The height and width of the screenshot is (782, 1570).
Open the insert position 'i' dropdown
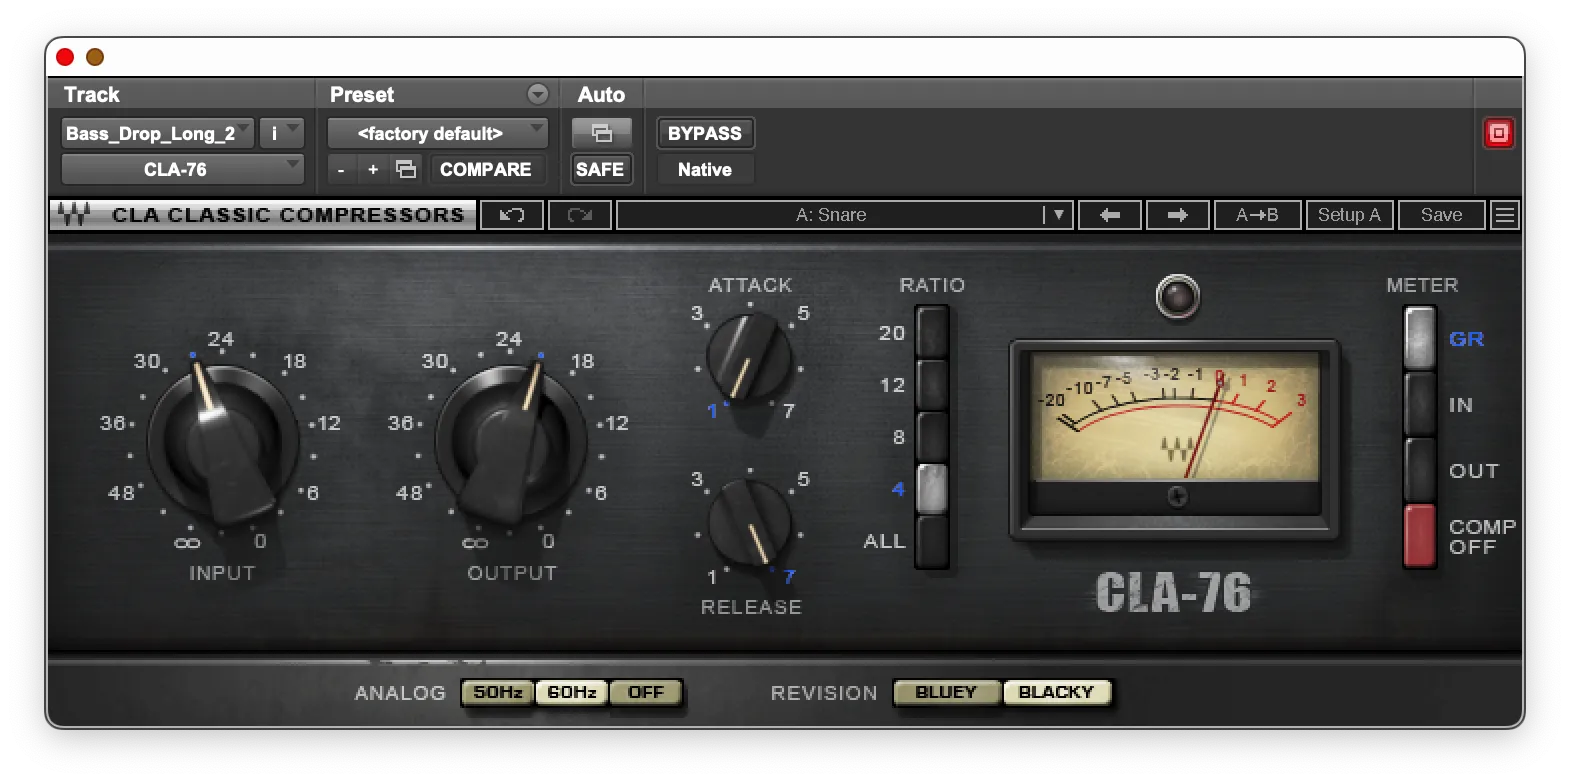point(282,133)
